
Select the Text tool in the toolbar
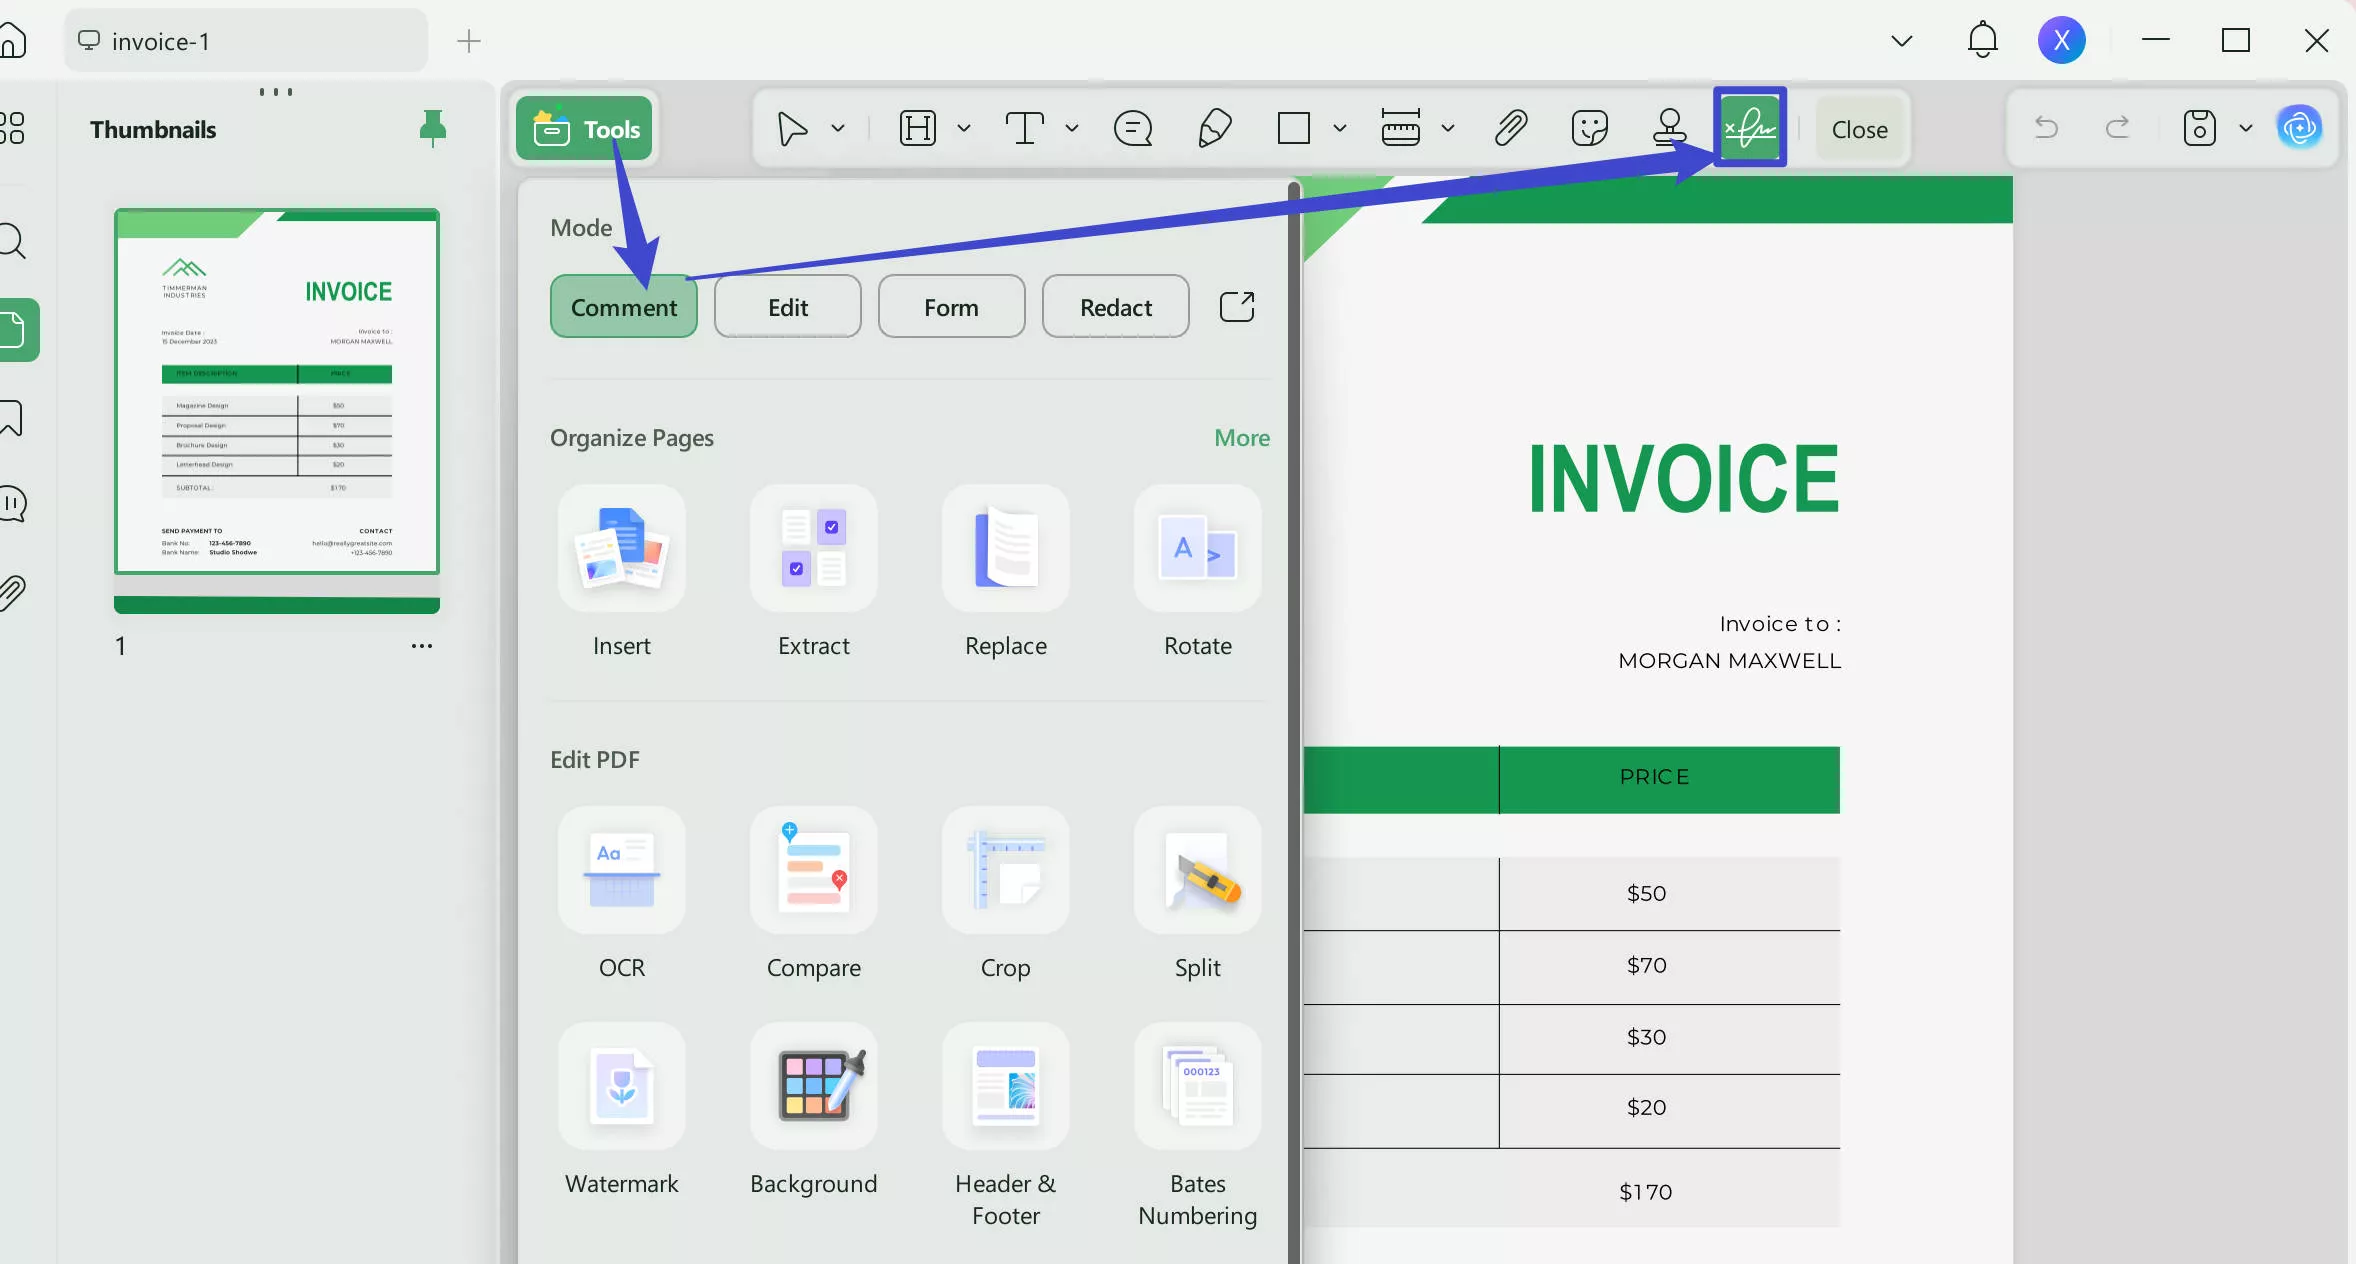pyautogui.click(x=1027, y=128)
